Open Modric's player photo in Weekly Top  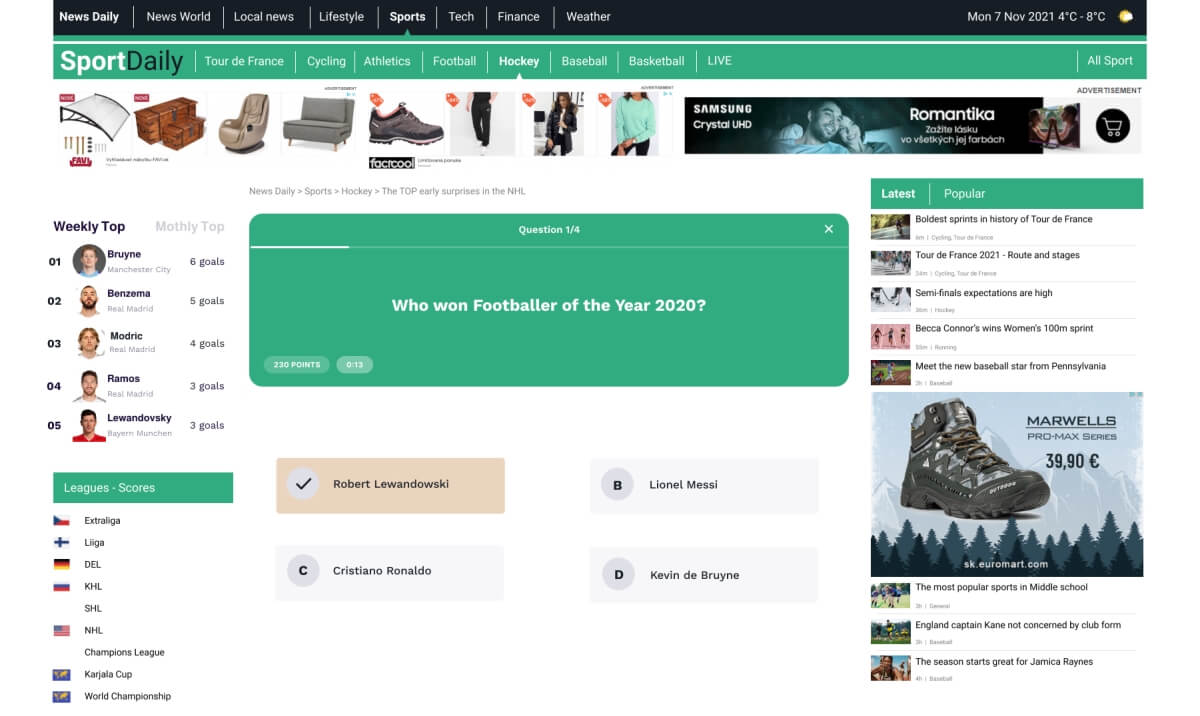(89, 343)
